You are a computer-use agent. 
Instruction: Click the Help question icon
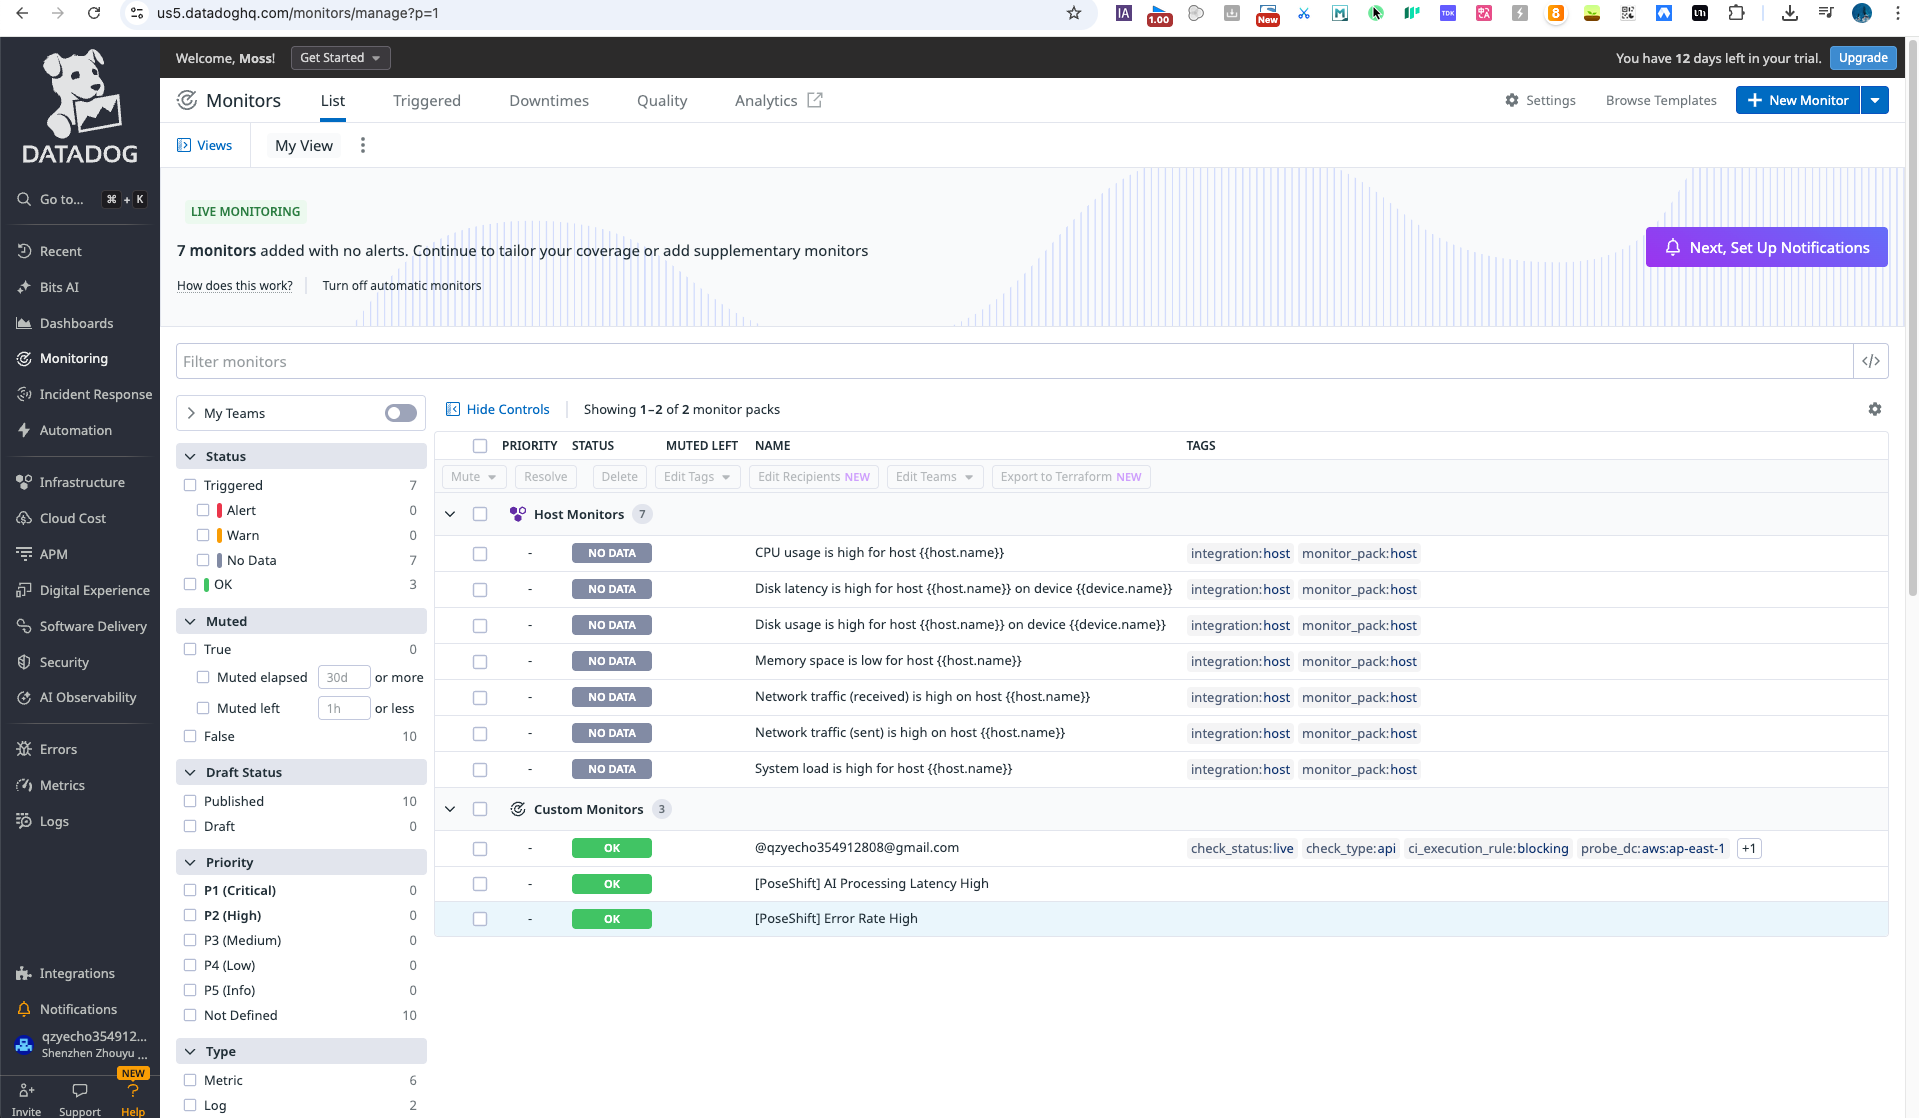coord(133,1091)
